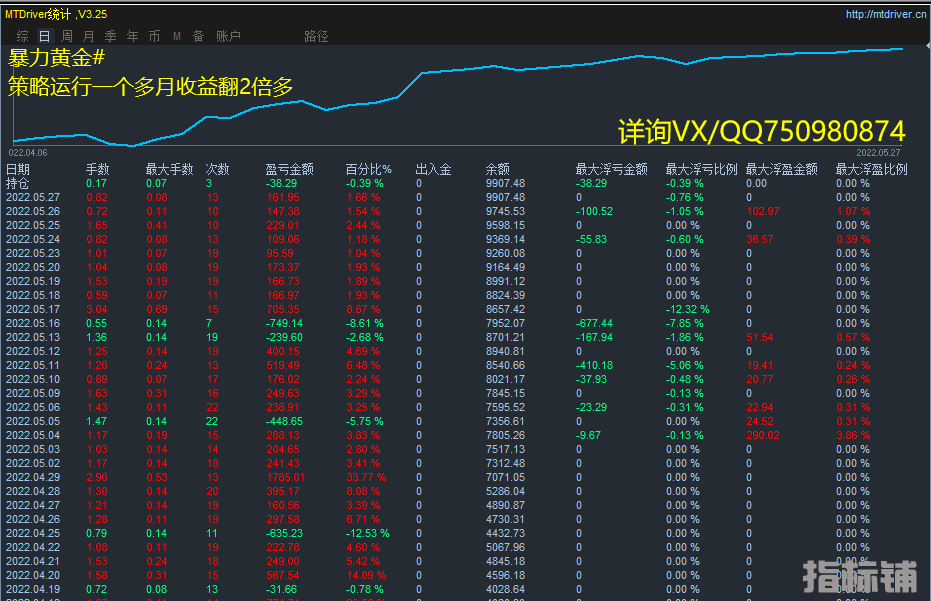Click floating loss ratio -12.32 %
The height and width of the screenshot is (601, 931).
688,309
